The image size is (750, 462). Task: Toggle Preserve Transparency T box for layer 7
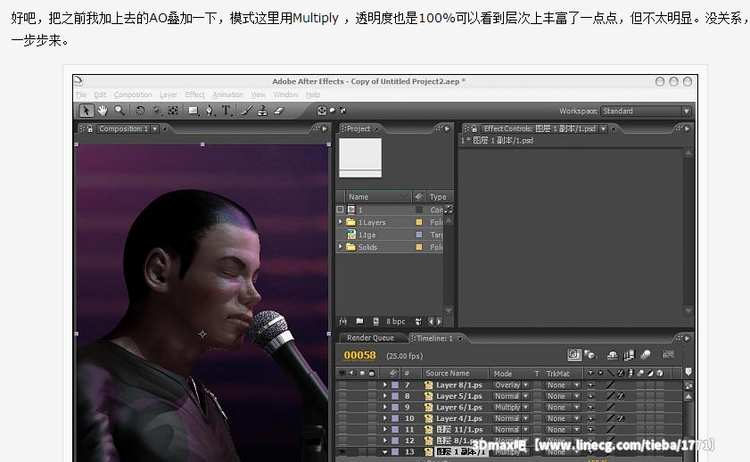537,385
